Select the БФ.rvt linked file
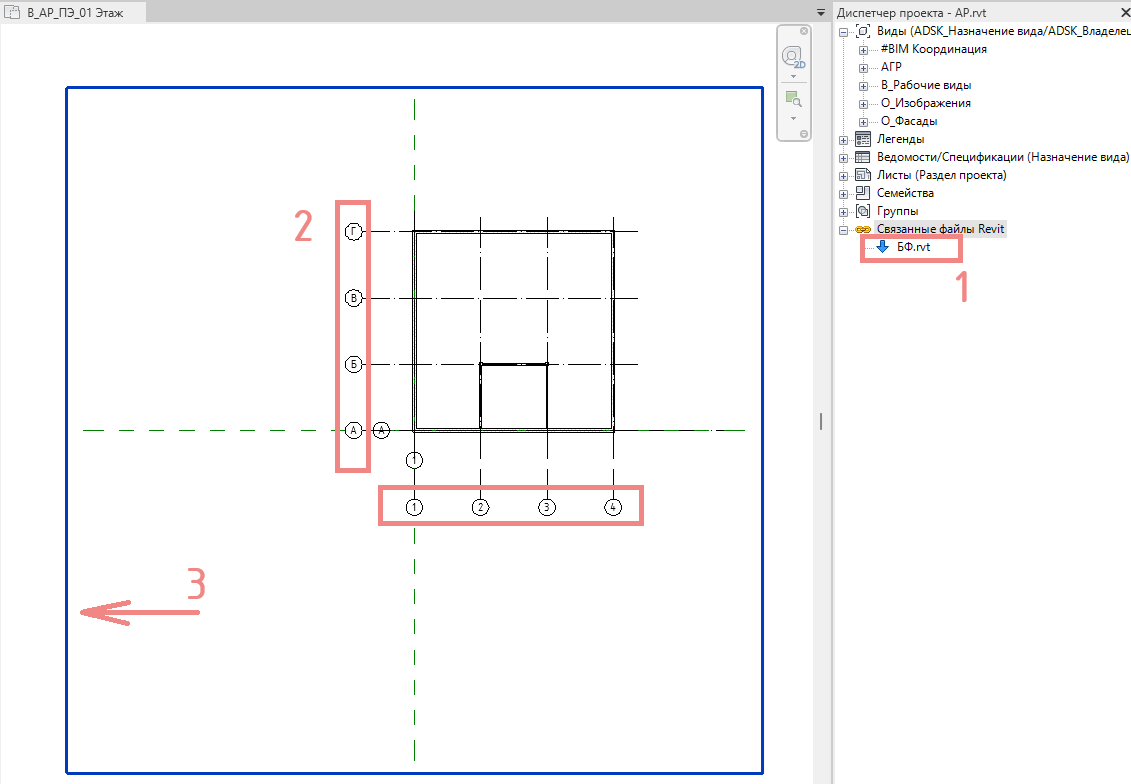This screenshot has width=1131, height=784. click(x=913, y=247)
